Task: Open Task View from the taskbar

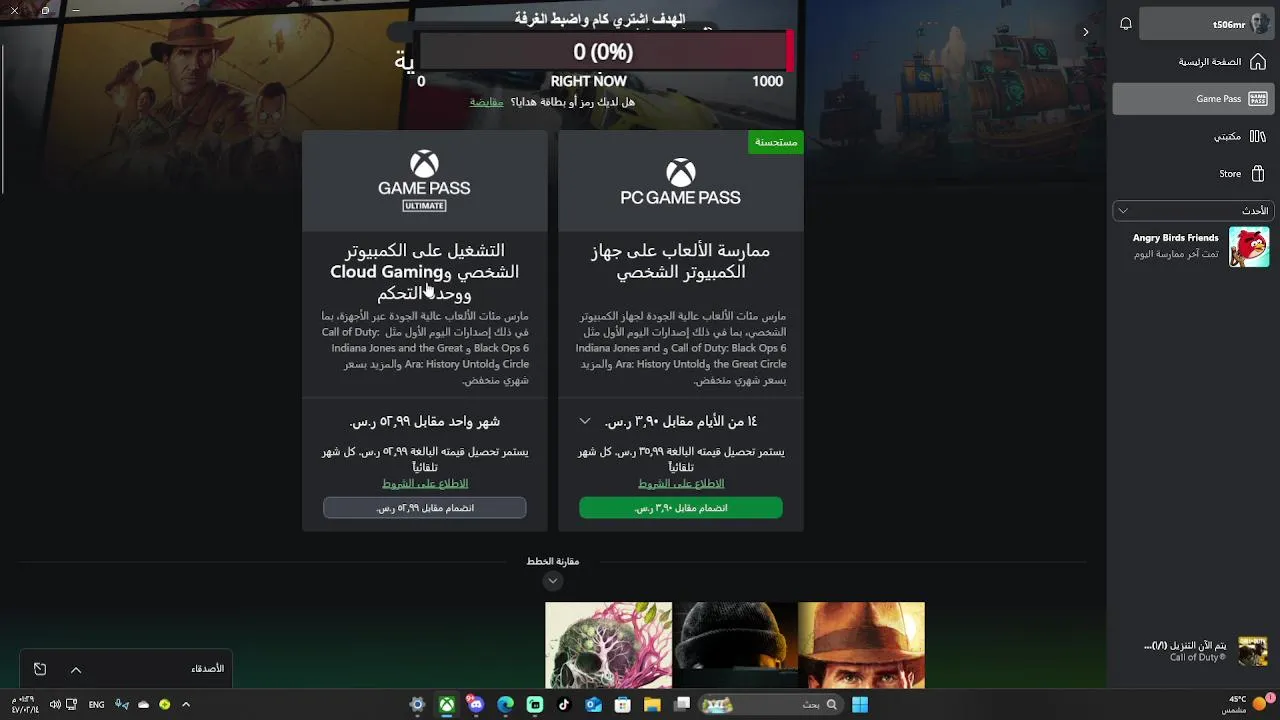Action: [682, 704]
